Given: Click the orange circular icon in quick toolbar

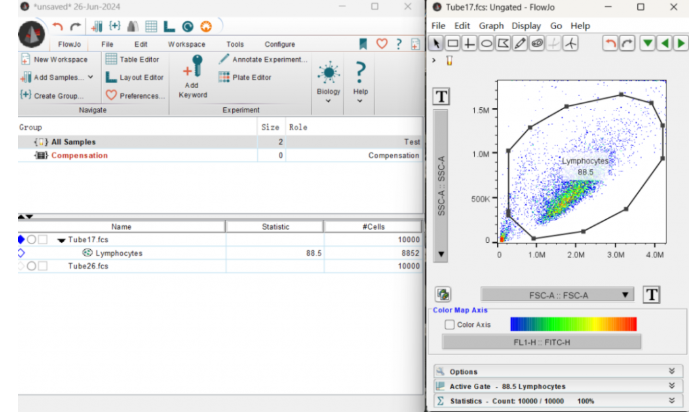Looking at the screenshot, I should click(x=206, y=27).
